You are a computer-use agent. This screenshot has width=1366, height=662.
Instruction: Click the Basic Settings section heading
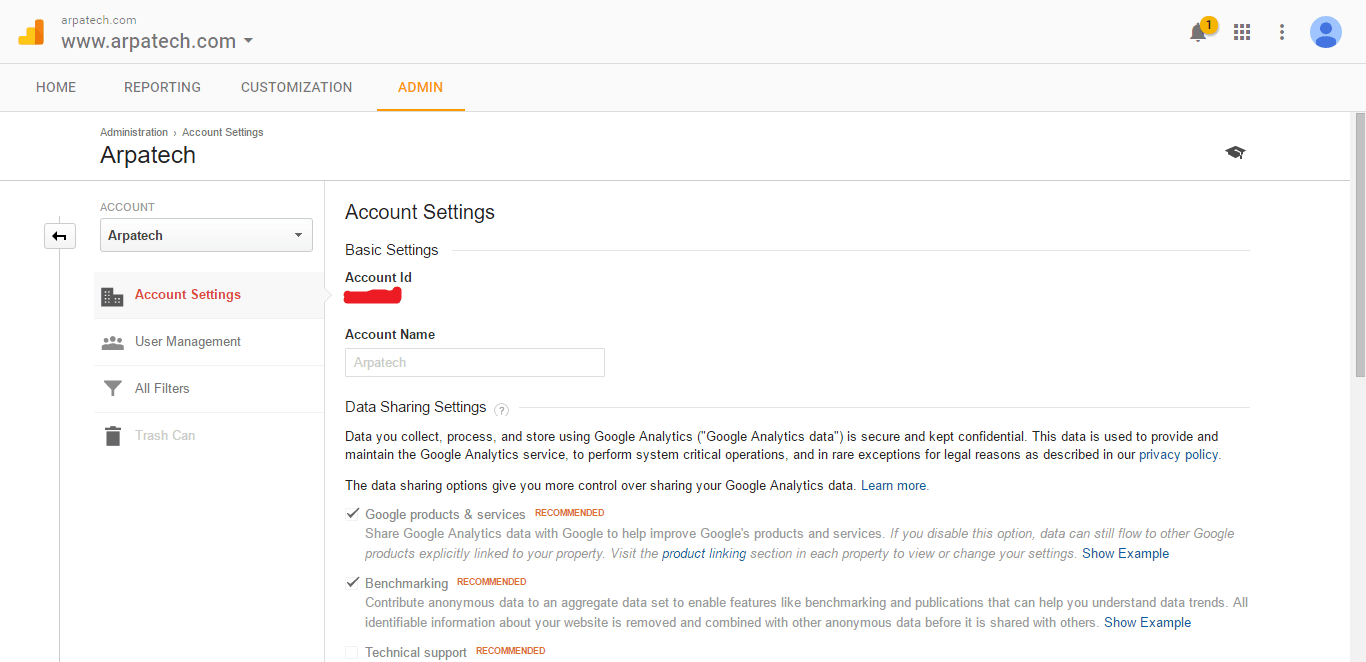coord(392,250)
